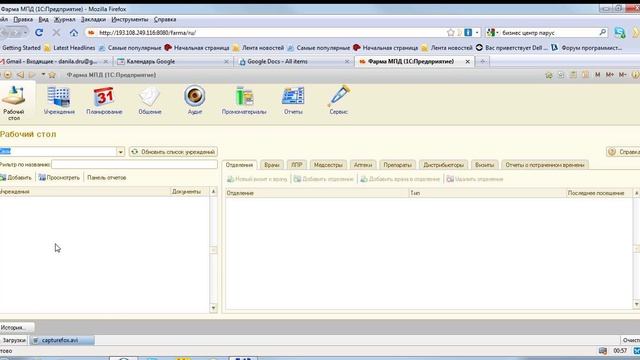Click the M+ memory button
The height and width of the screenshot is (360, 640).
click(x=609, y=75)
